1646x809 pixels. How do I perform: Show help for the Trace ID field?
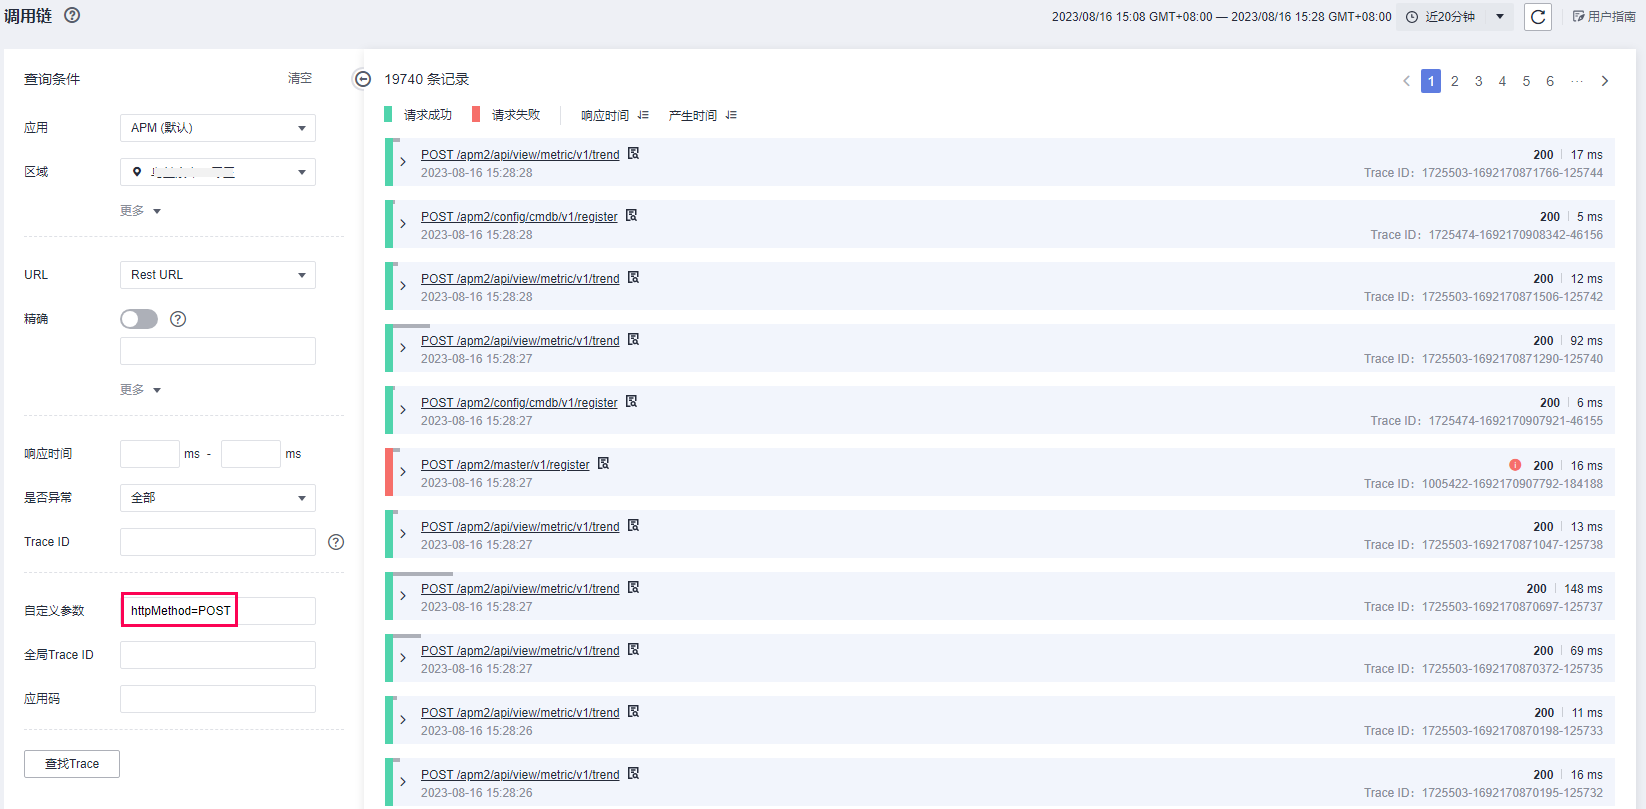coord(336,542)
